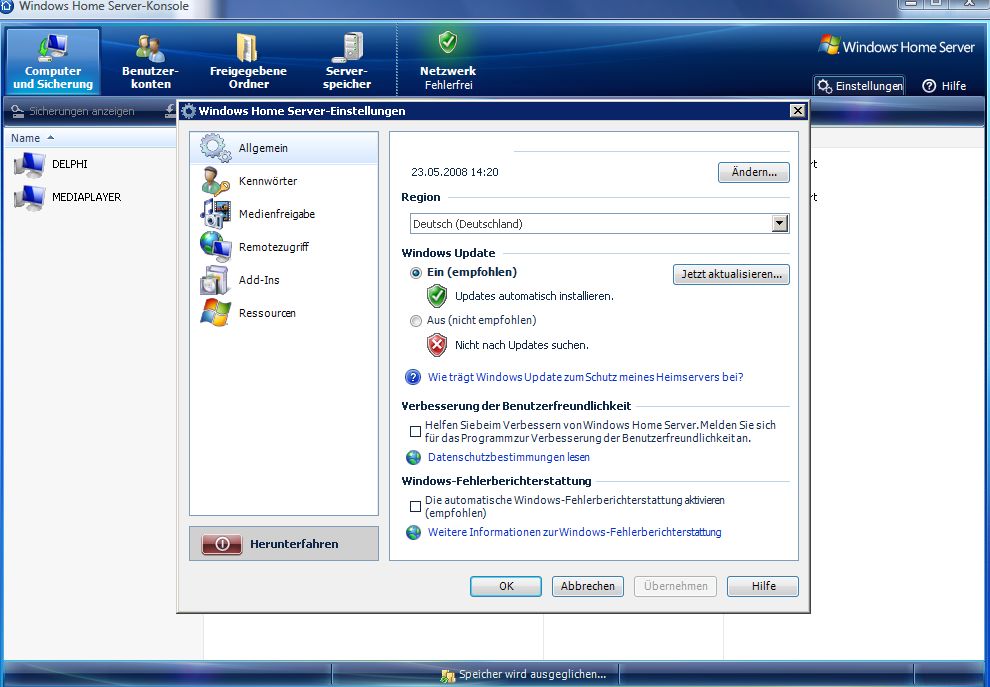Click globe icon beside Weitere Informationen link
The height and width of the screenshot is (687, 990).
tap(414, 532)
